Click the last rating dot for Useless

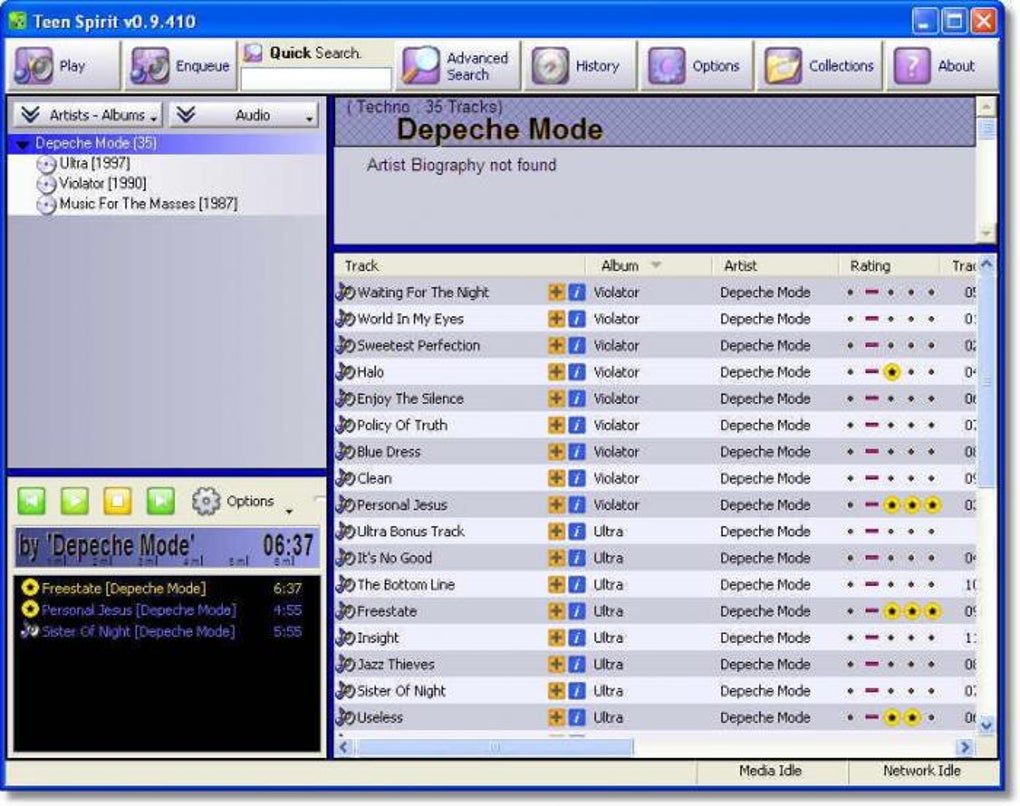point(932,718)
